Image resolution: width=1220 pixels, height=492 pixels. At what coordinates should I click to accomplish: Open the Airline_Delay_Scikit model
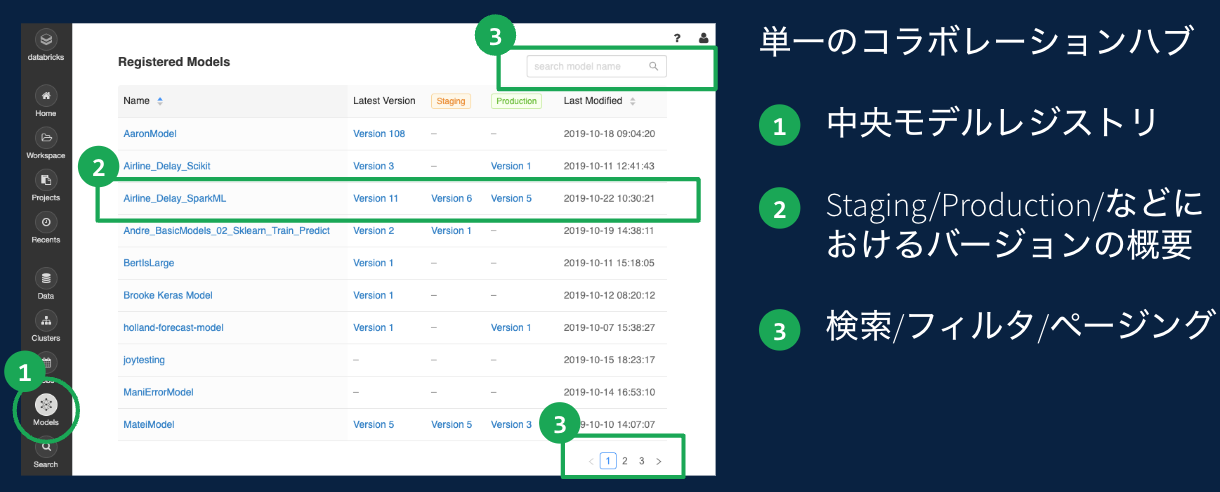pos(166,166)
